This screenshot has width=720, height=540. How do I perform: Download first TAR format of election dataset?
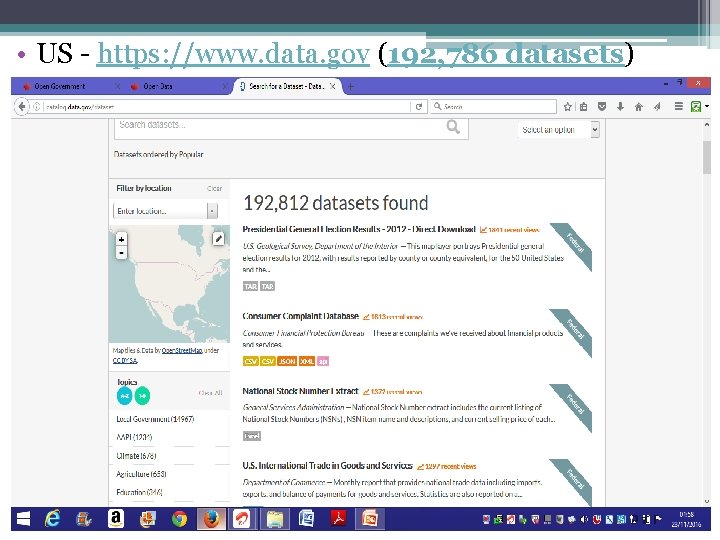250,287
